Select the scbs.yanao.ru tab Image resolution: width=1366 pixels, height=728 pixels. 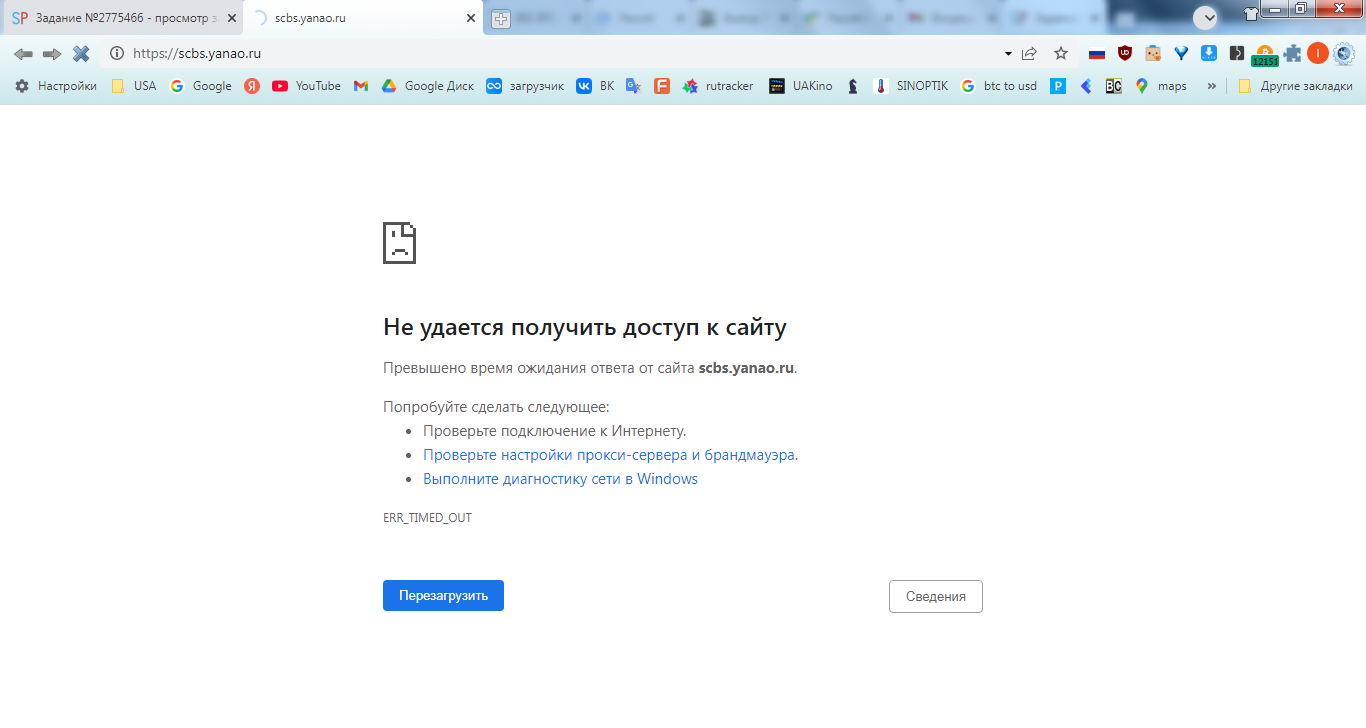pos(363,18)
